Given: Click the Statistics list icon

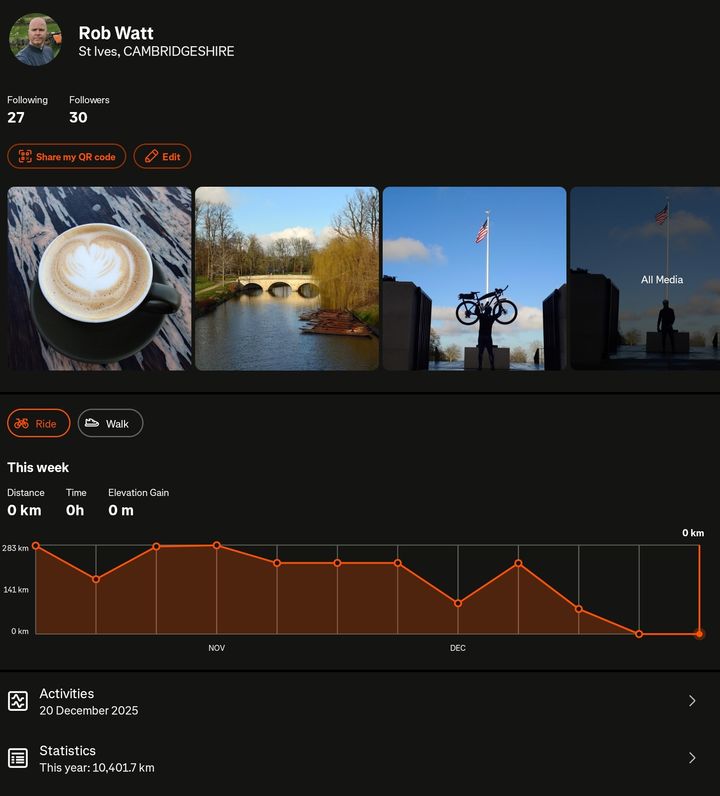Looking at the screenshot, I should pos(18,758).
